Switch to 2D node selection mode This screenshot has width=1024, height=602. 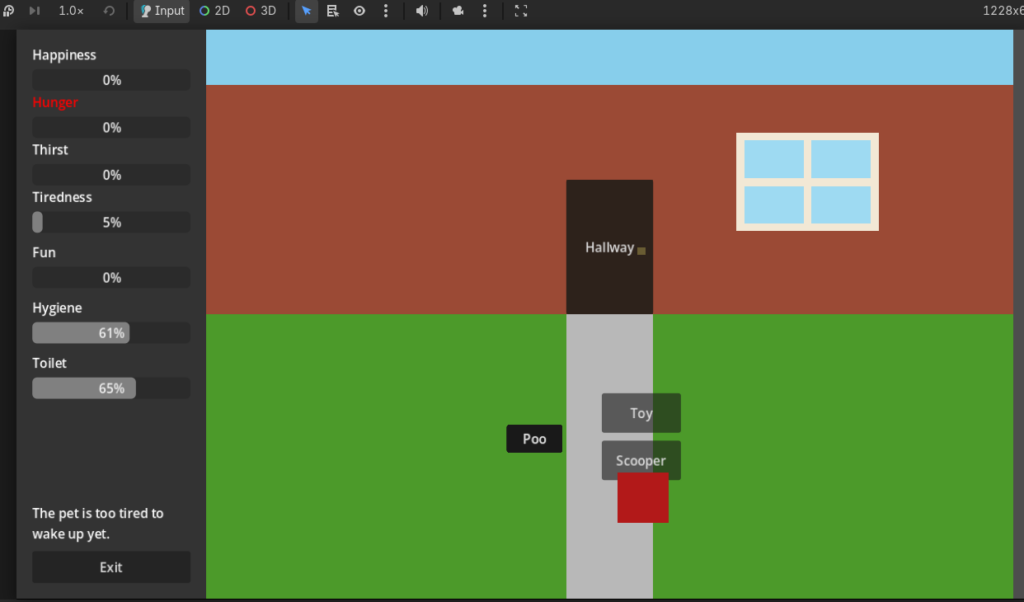click(x=215, y=11)
